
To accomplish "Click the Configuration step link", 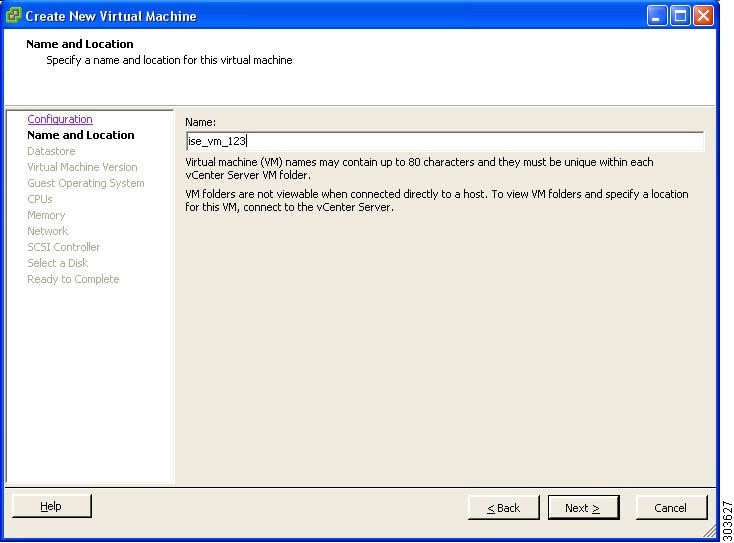I will (60, 119).
